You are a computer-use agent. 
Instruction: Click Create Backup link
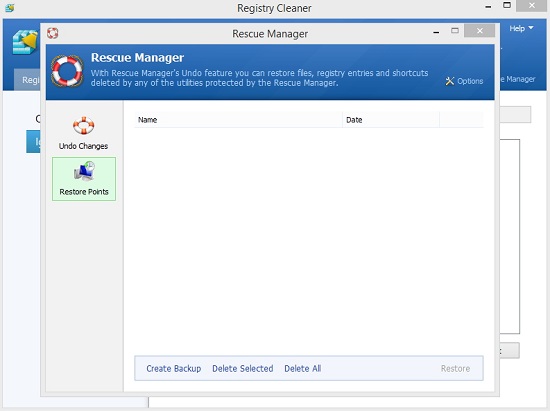coord(174,369)
